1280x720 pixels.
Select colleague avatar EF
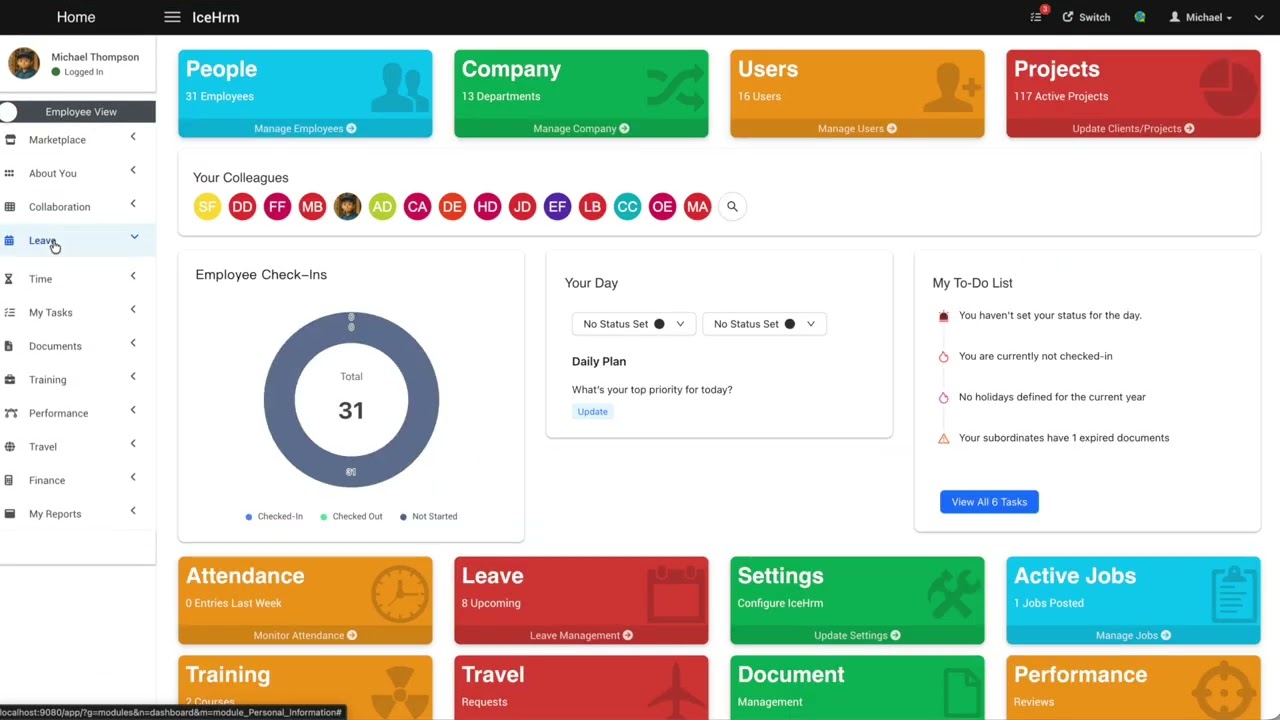[x=557, y=207]
